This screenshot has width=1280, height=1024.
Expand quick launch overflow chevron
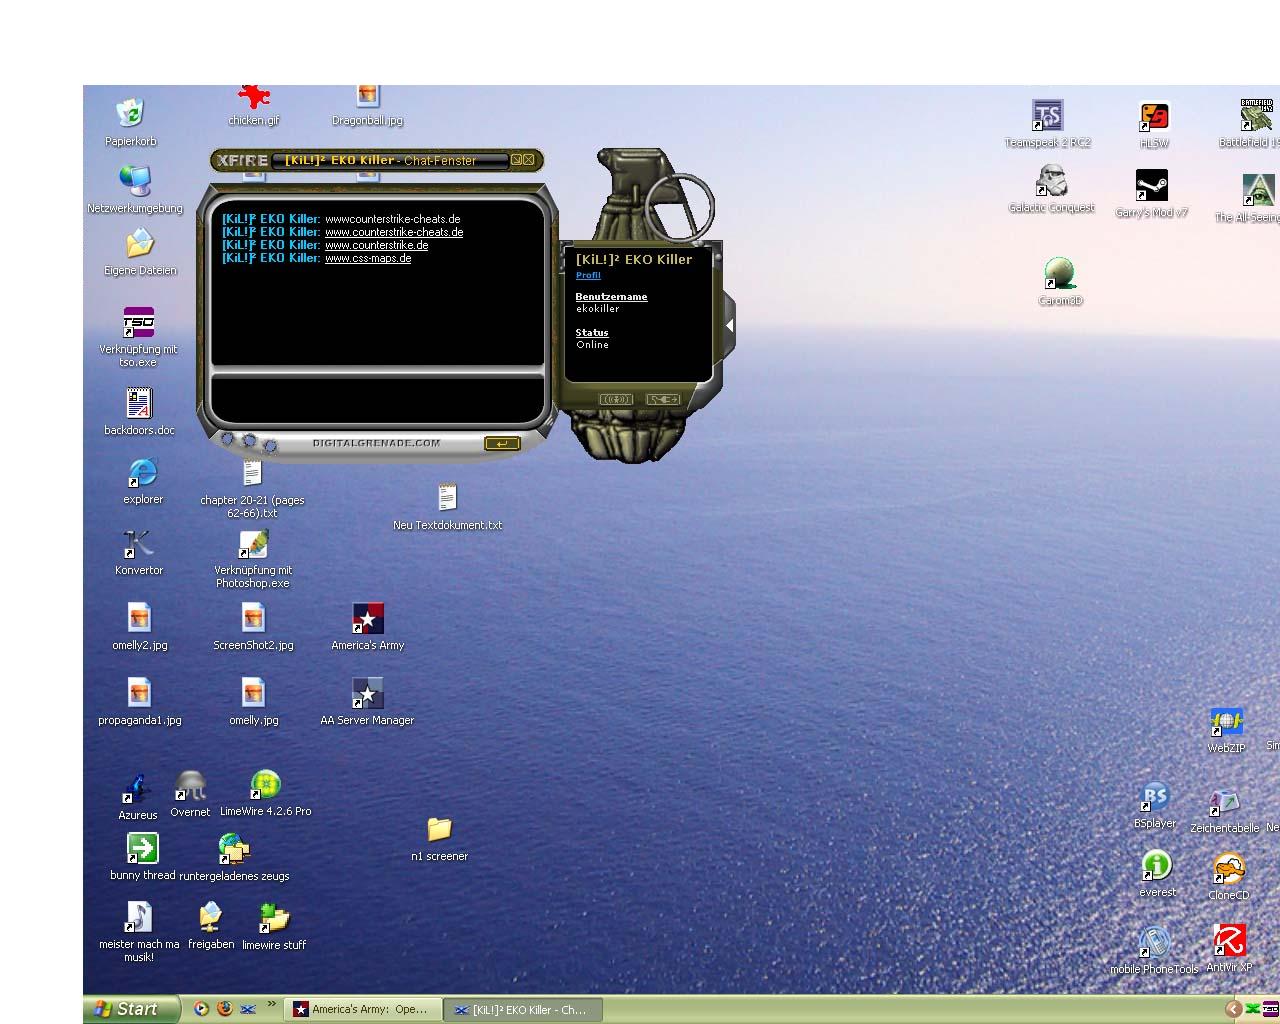(x=271, y=1005)
